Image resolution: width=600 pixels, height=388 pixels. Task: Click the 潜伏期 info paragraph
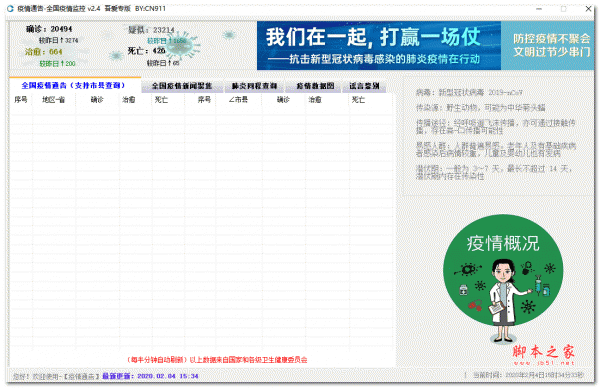pos(494,172)
